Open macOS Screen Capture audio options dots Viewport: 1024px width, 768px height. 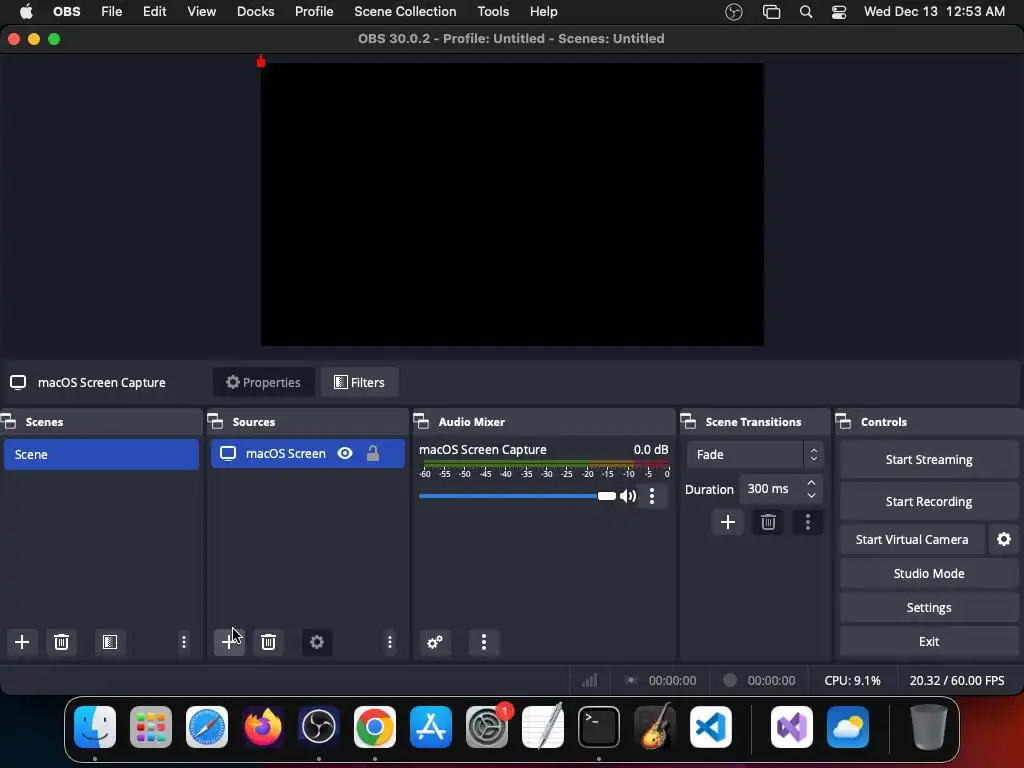tap(652, 496)
